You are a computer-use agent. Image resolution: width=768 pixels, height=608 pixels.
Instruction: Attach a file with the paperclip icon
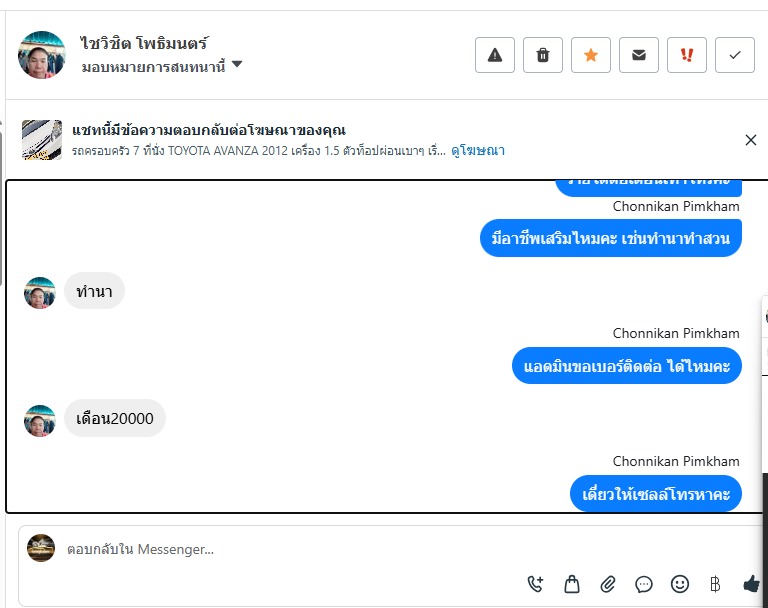608,584
